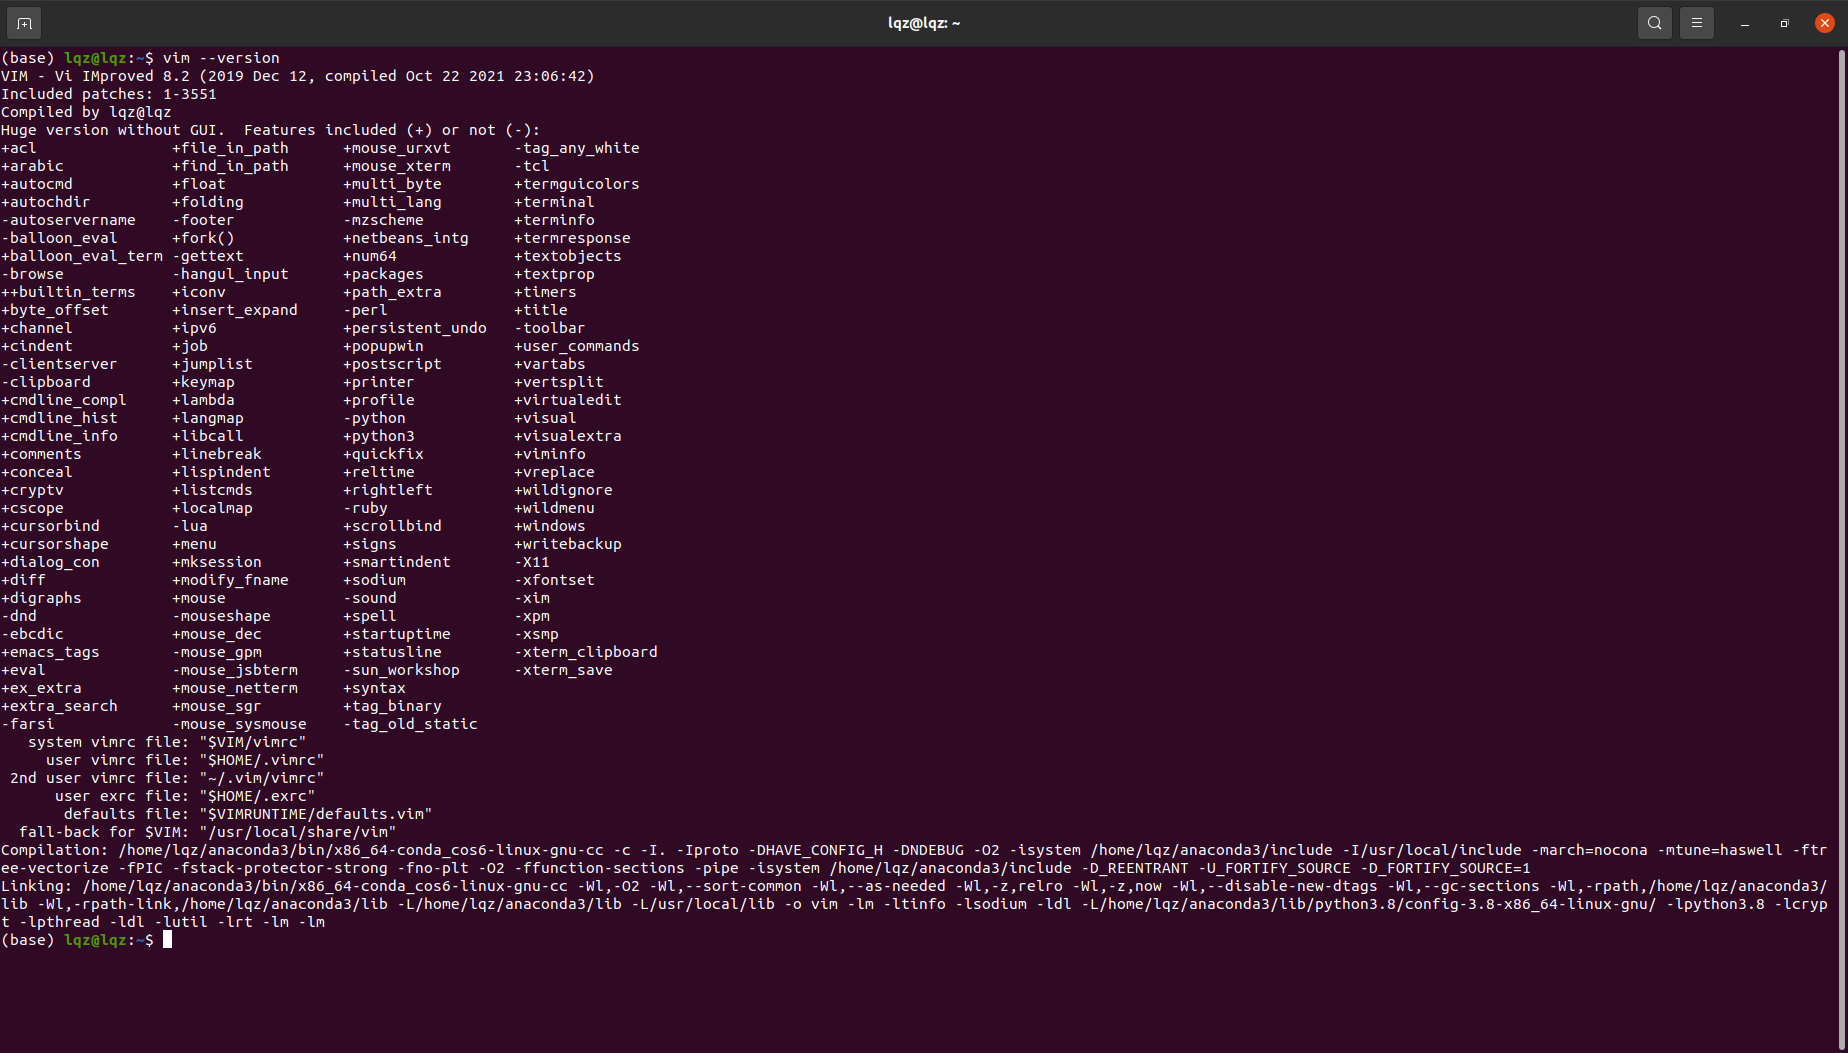Click the '+persistent_undo' feature entry

click(x=415, y=328)
